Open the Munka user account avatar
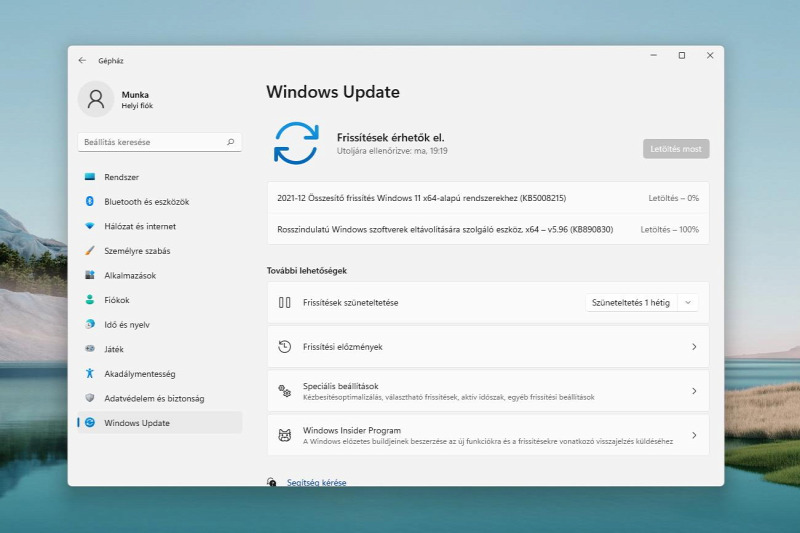 pos(95,99)
